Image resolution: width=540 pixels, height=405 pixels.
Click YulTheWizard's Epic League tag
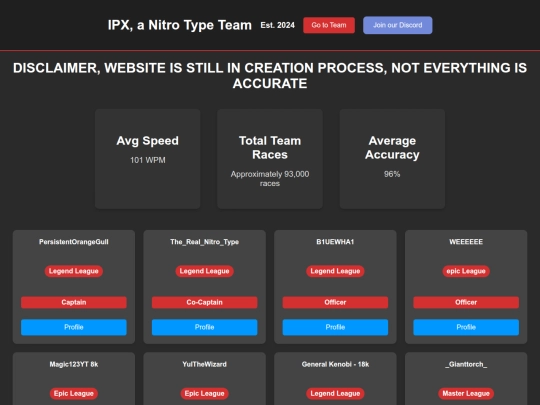pos(205,393)
